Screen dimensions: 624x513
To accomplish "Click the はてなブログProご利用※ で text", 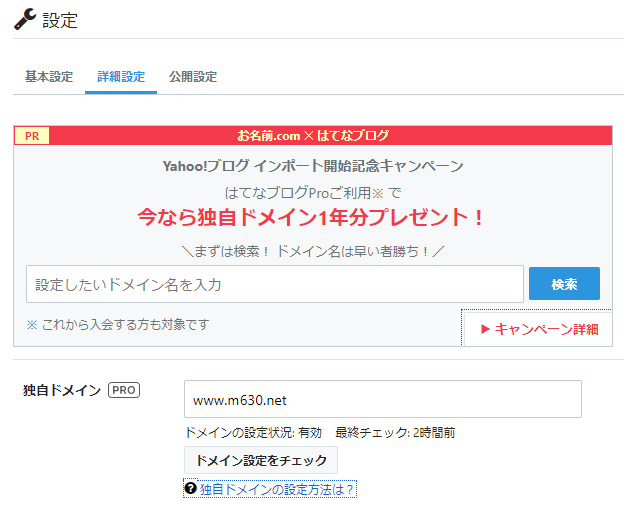I will point(313,193).
